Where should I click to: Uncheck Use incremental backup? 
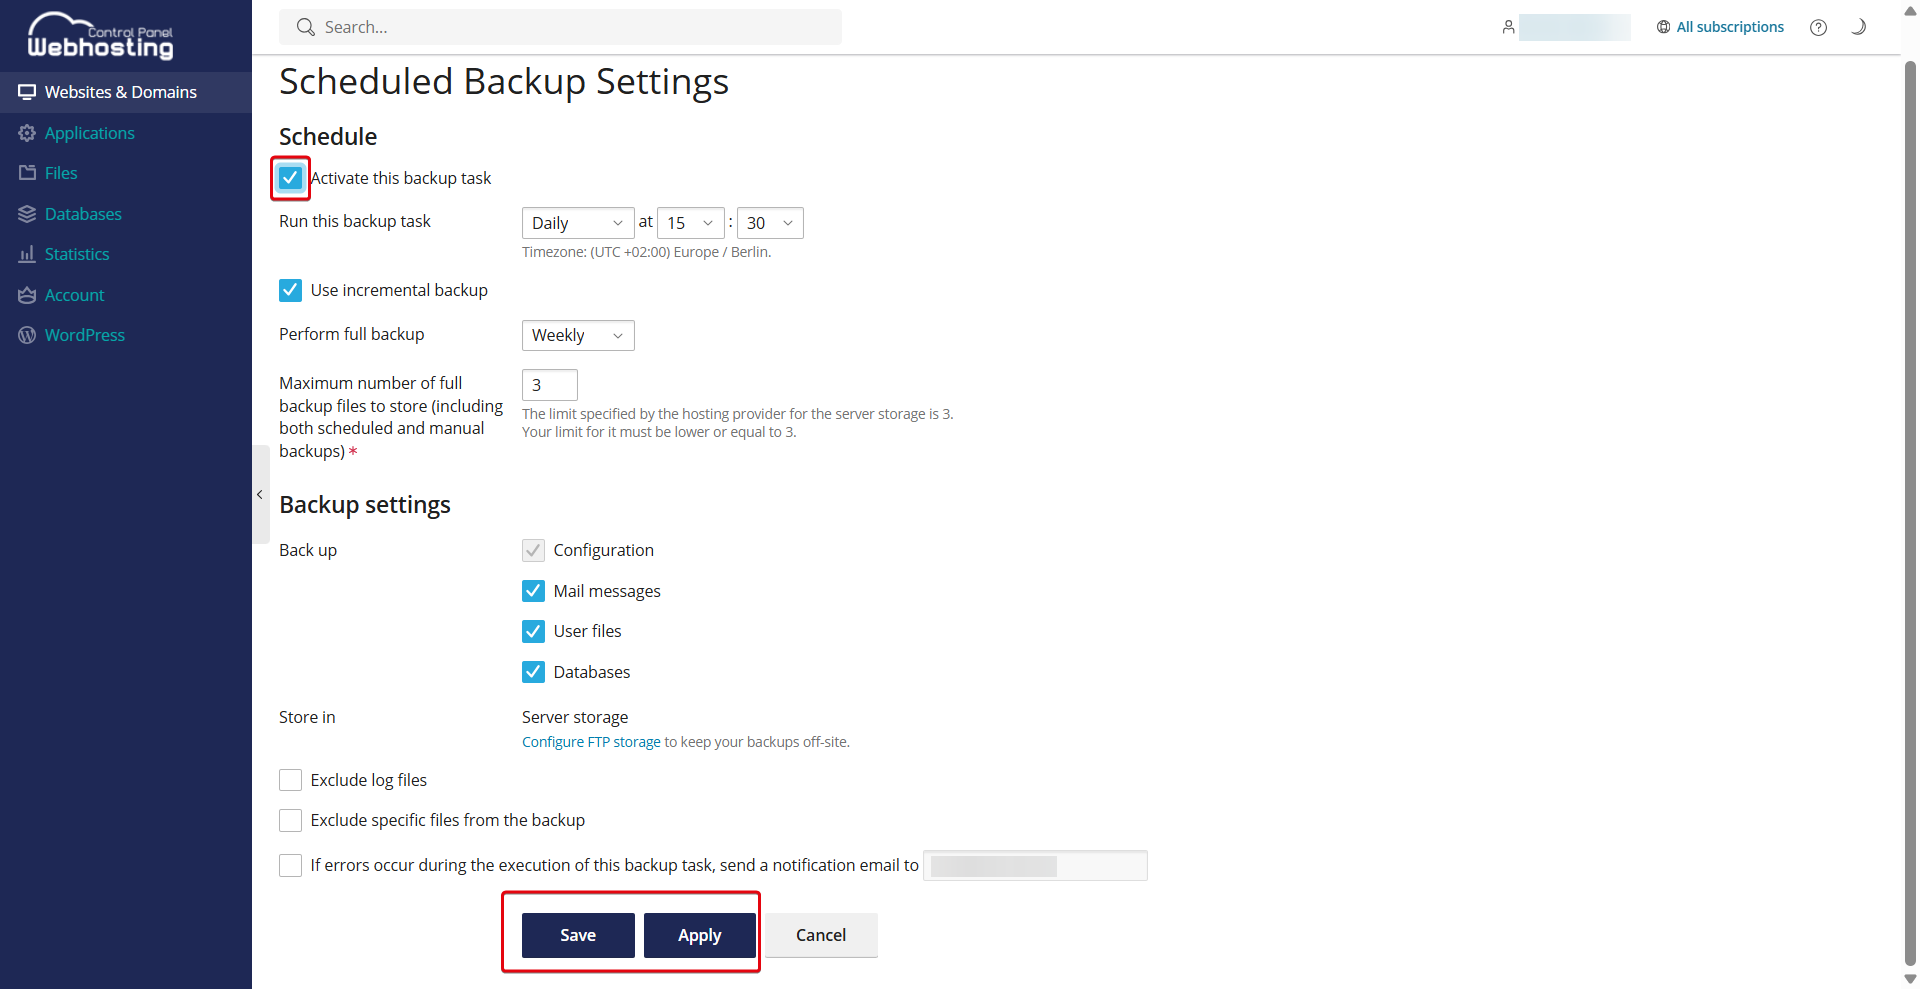pyautogui.click(x=290, y=290)
